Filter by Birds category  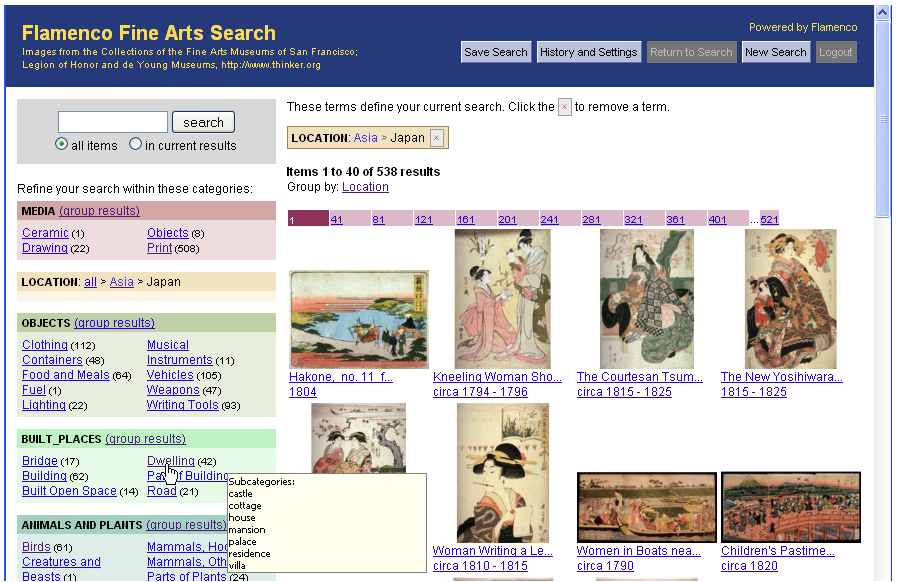point(36,547)
